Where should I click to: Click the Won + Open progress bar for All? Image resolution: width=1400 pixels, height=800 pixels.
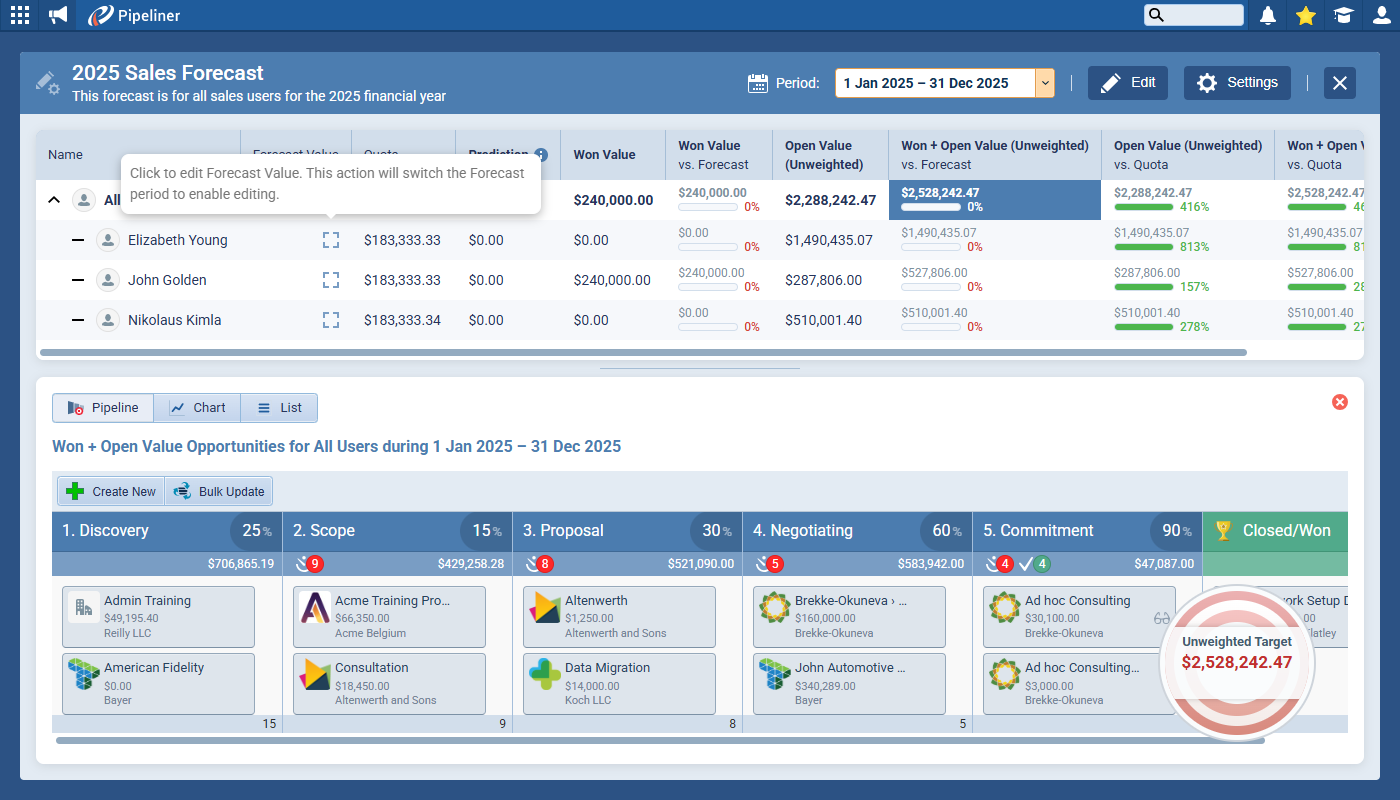tap(929, 207)
